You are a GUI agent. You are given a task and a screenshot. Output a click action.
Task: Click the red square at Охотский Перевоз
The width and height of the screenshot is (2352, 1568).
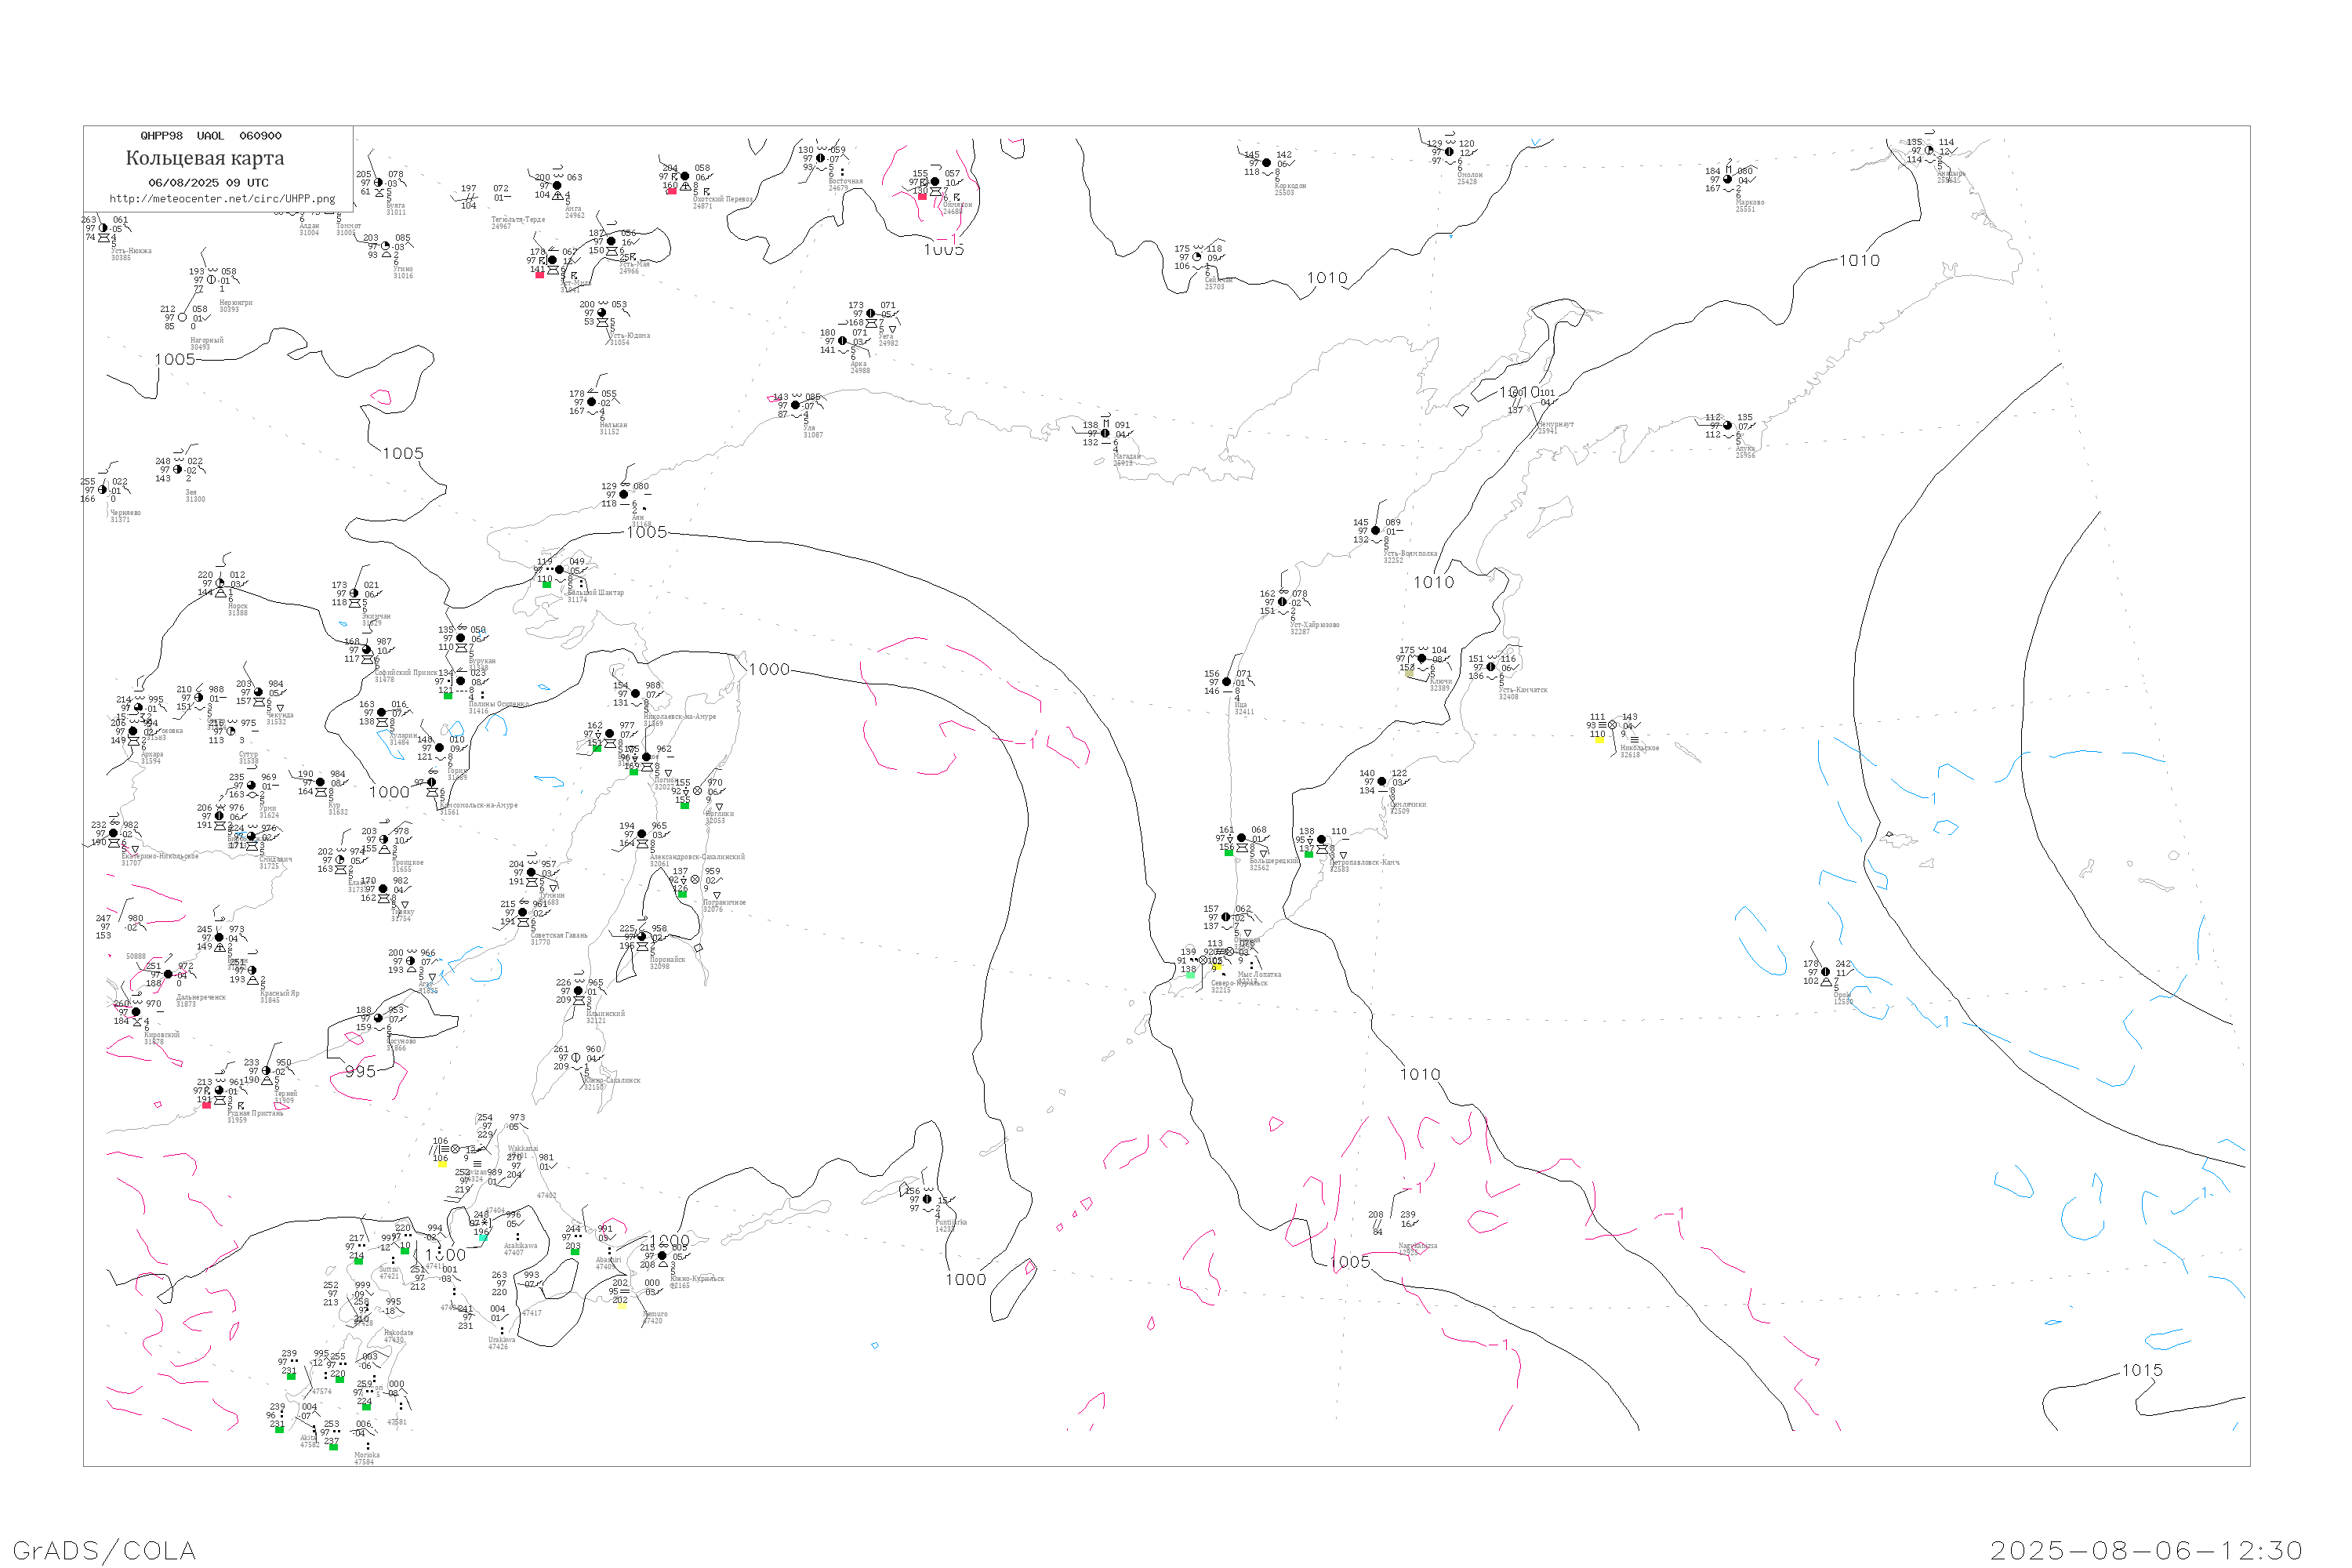click(672, 191)
